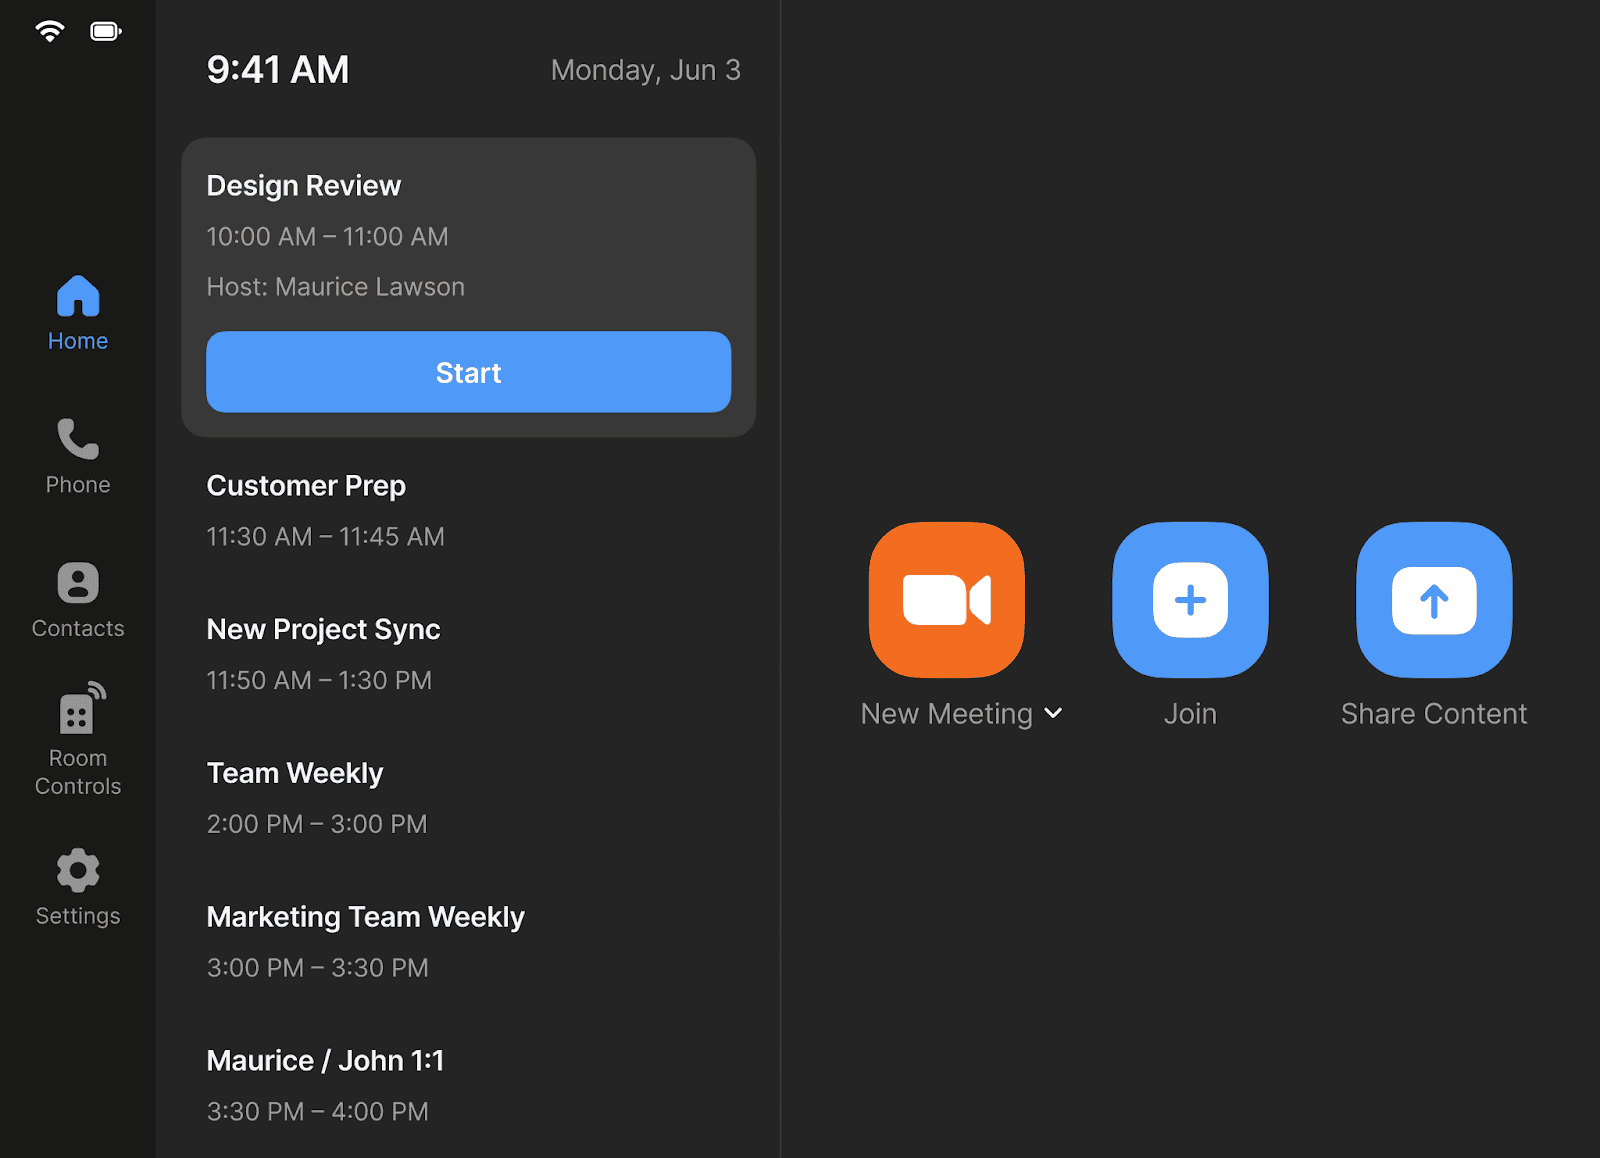This screenshot has width=1600, height=1158.
Task: Click the 3:30 PM – 4:00 PM time
Action: pyautogui.click(x=317, y=1112)
